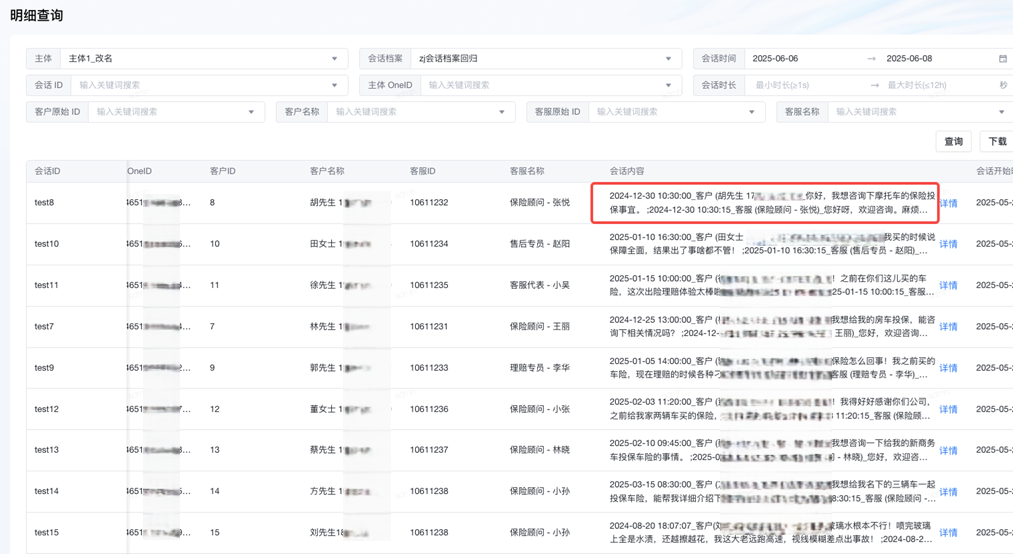Screen dimensions: 1024x558
Task: Click the 客服ID column header
Action: [x=423, y=171]
